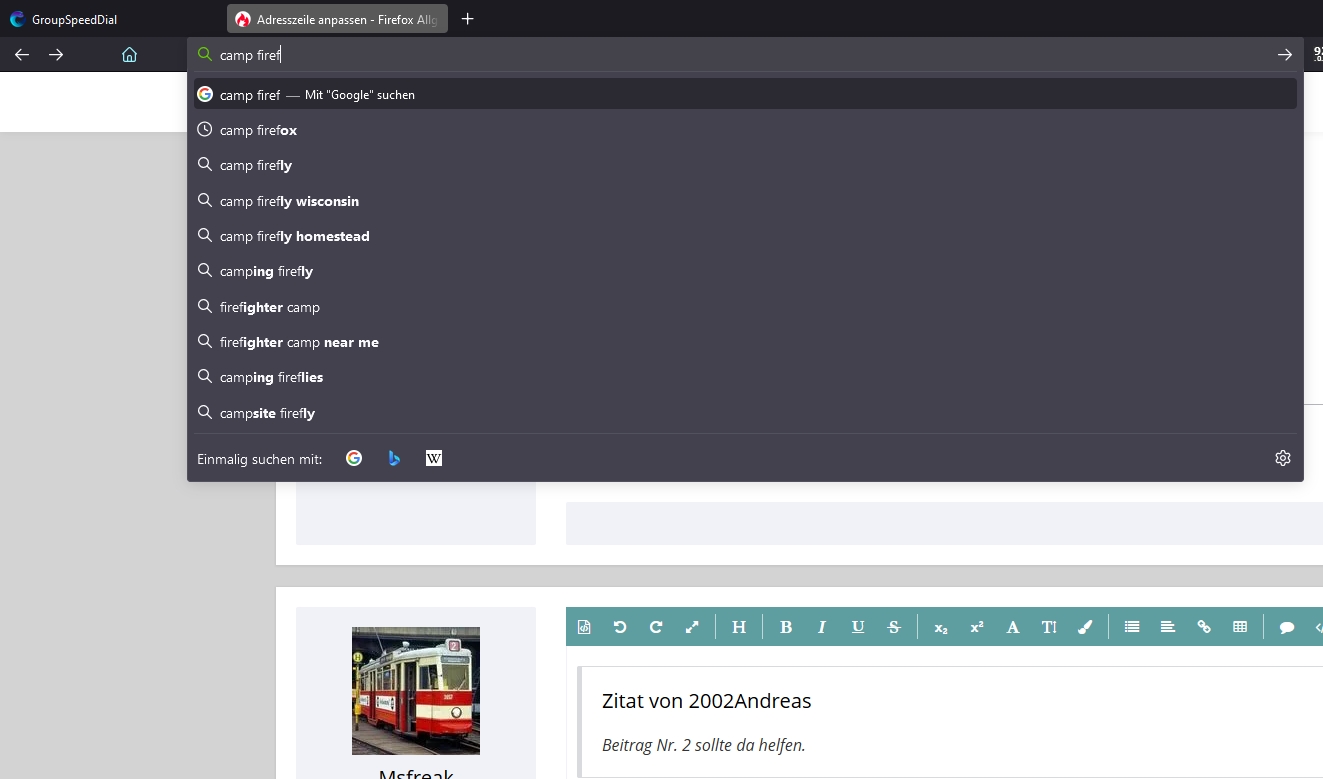Toggle underline formatting
Viewport: 1323px width, 779px height.
pos(858,627)
